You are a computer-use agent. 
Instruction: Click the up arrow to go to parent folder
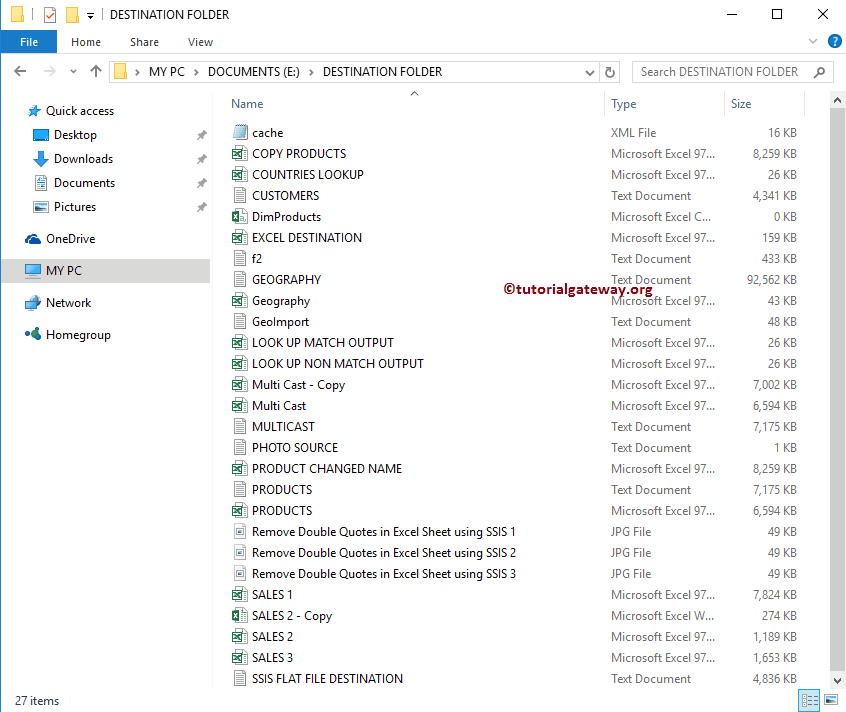point(95,72)
